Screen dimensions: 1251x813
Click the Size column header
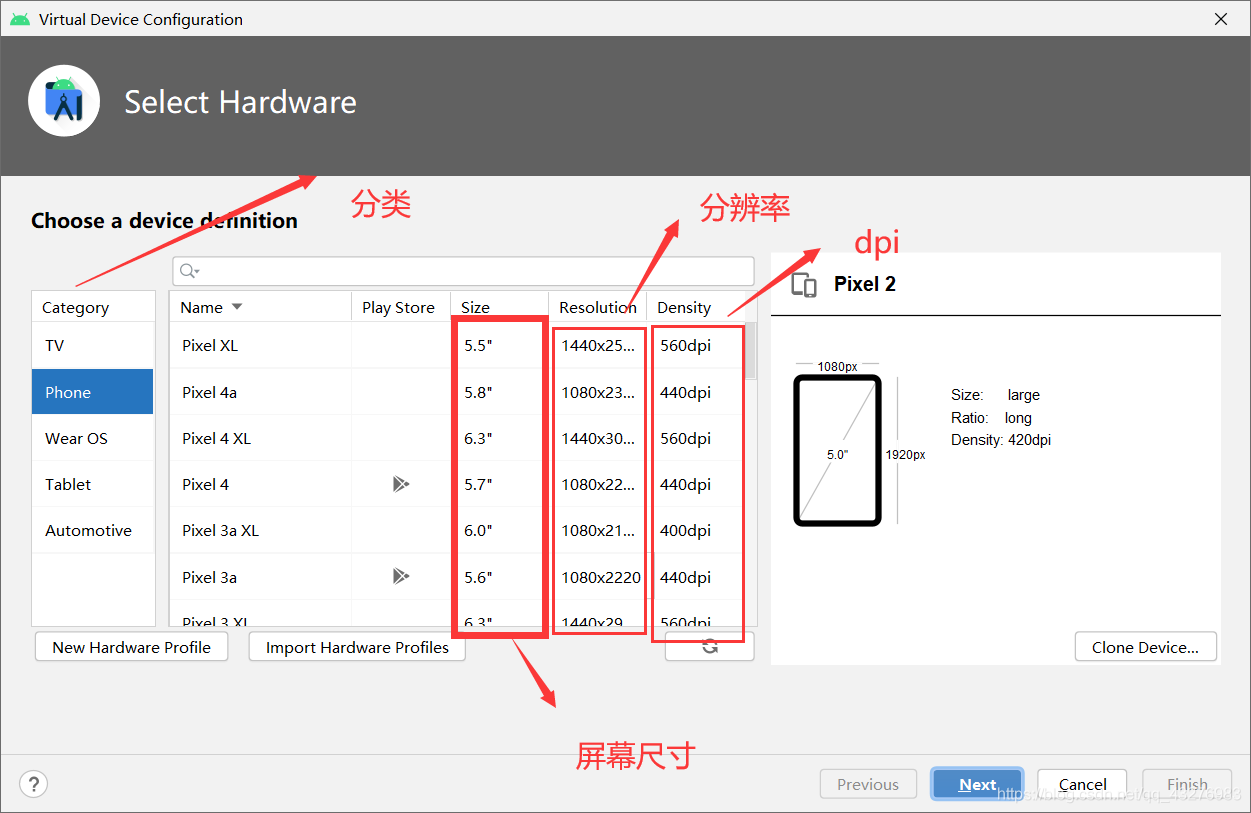[499, 307]
